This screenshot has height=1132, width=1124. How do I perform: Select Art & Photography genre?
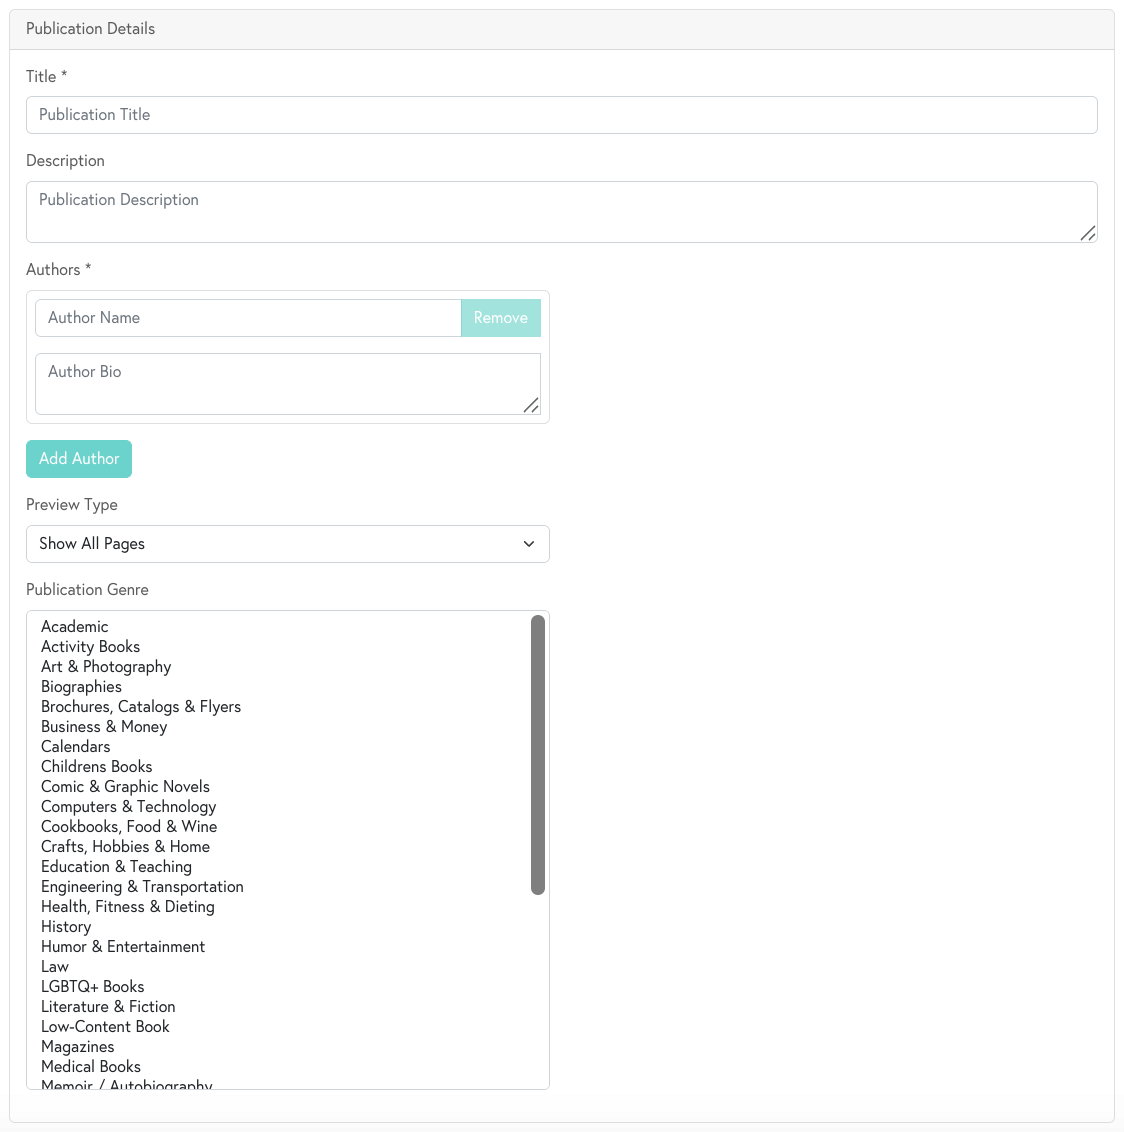tap(106, 666)
